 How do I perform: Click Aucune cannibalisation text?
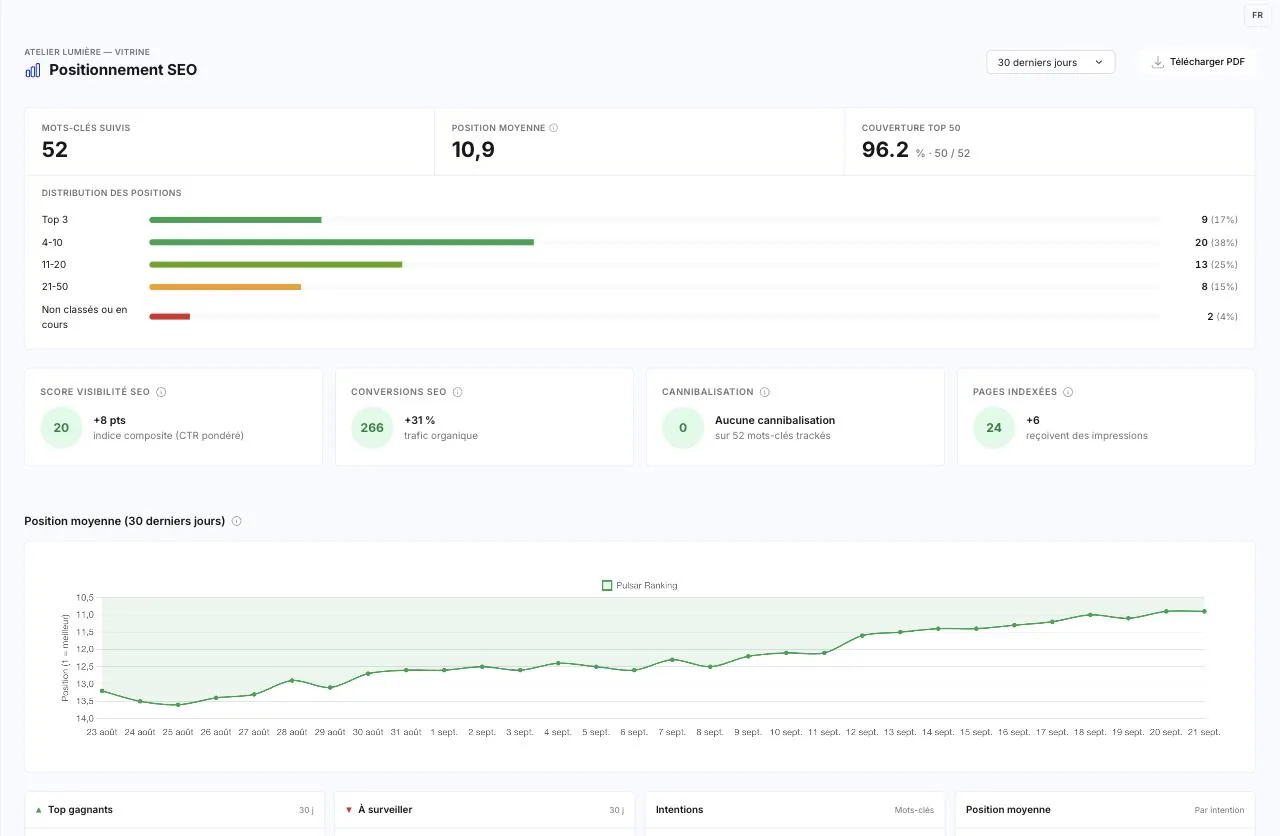tap(775, 420)
